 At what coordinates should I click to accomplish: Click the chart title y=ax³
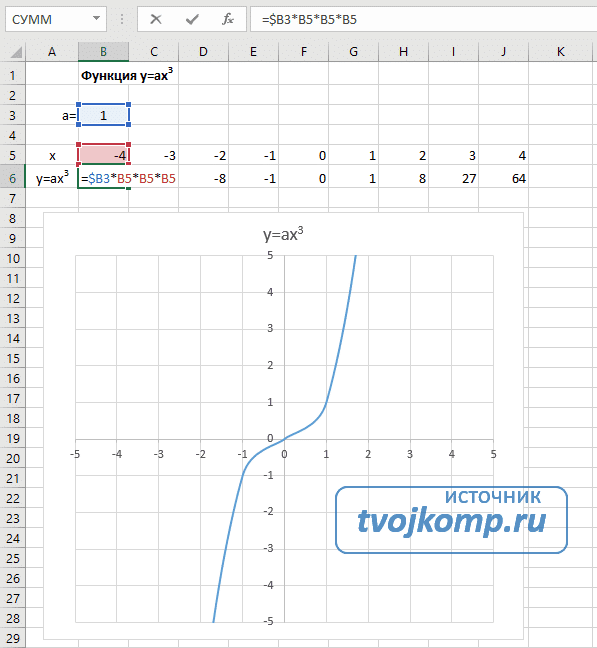click(283, 234)
